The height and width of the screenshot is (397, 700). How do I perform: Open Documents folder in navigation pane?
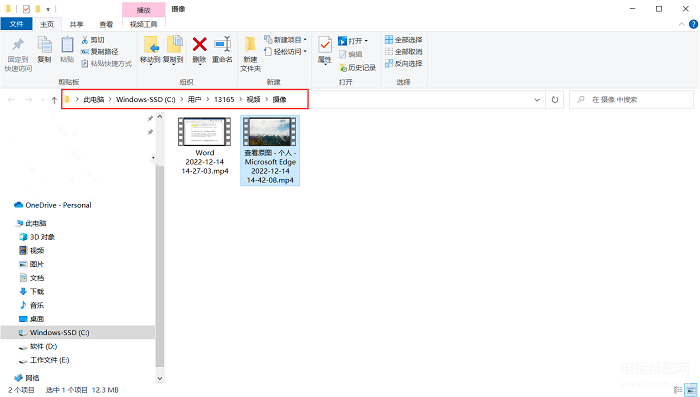click(x=32, y=278)
